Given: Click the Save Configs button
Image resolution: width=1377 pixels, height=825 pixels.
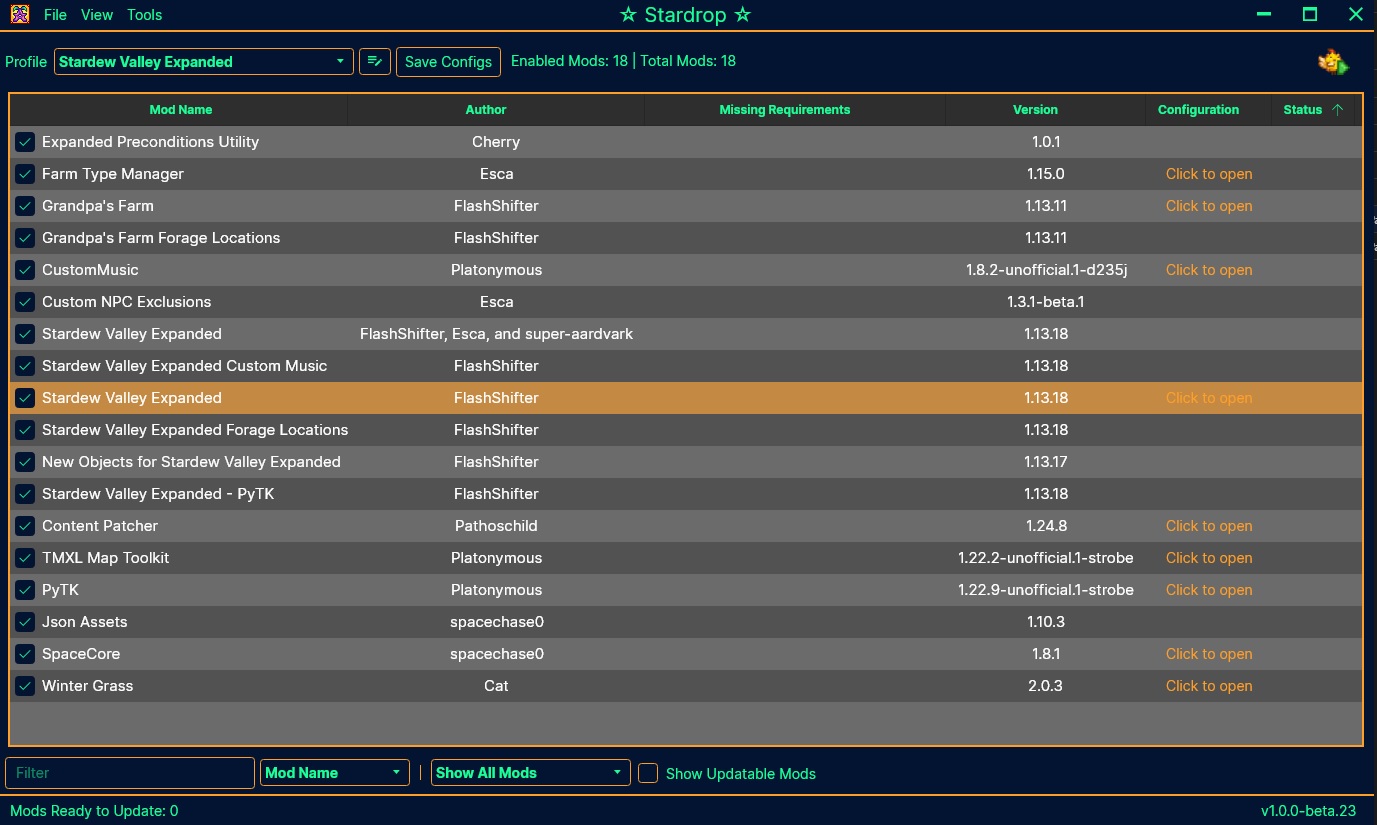Looking at the screenshot, I should click(448, 61).
